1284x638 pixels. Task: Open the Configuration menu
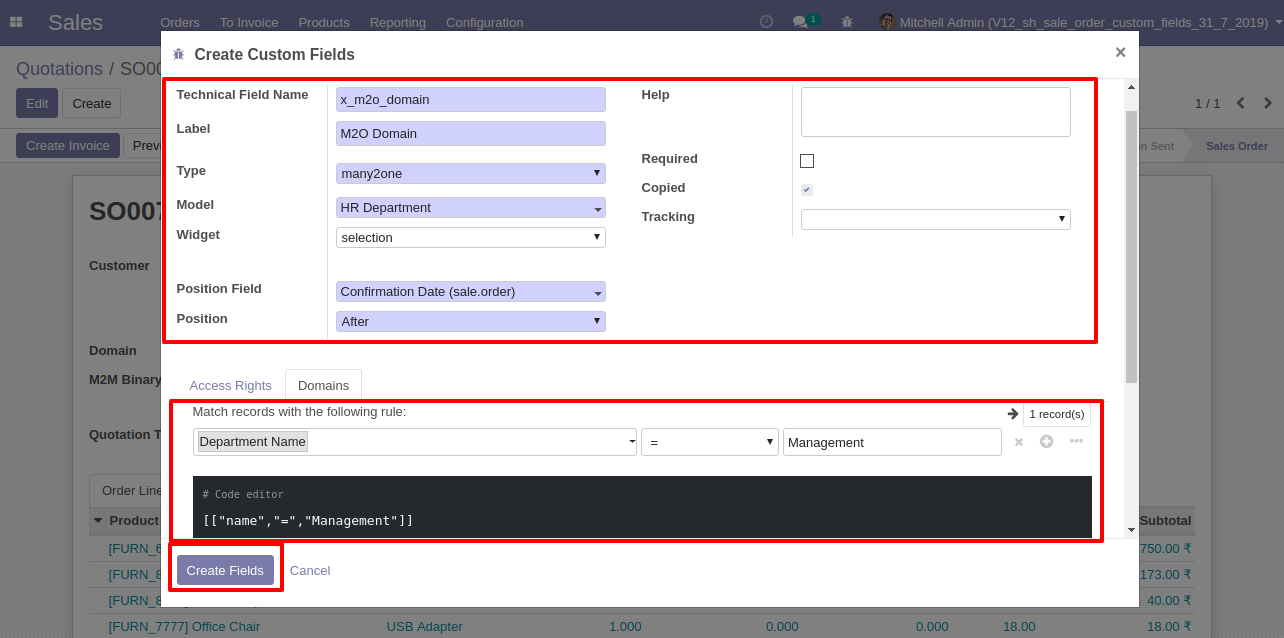click(x=485, y=22)
